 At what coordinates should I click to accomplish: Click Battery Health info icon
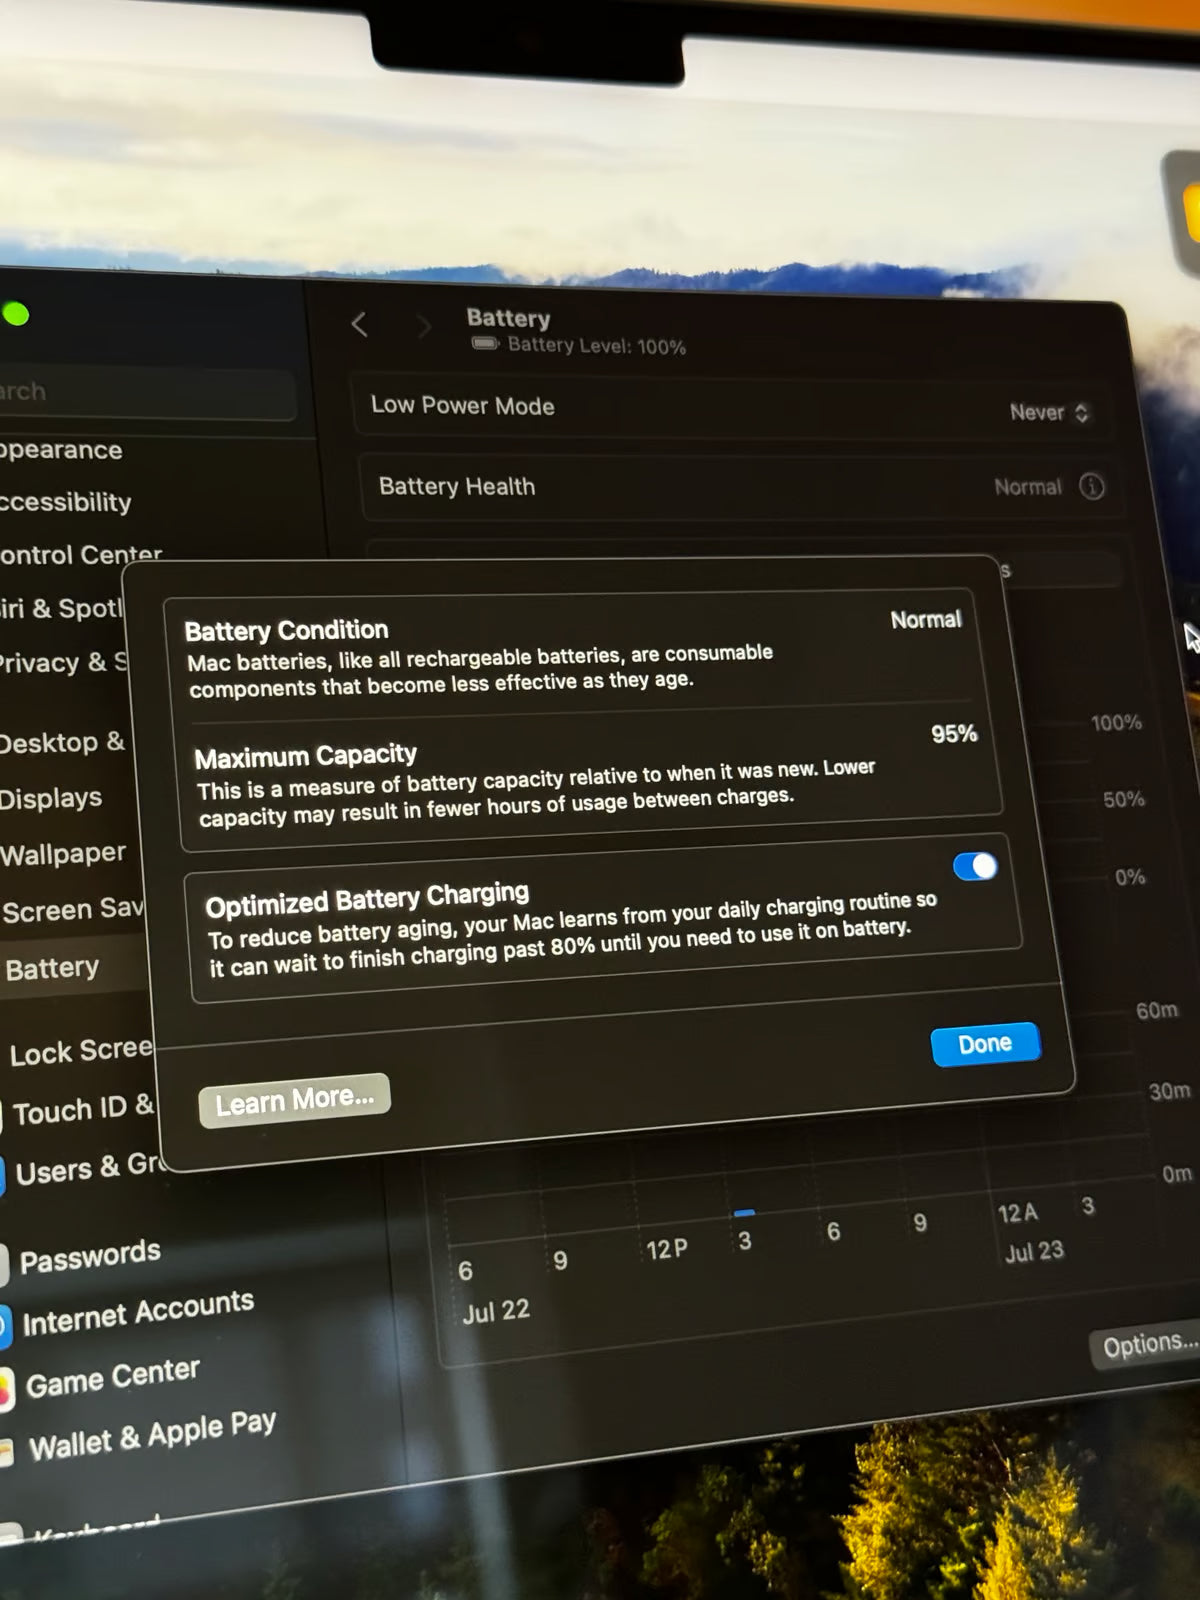pos(1092,487)
